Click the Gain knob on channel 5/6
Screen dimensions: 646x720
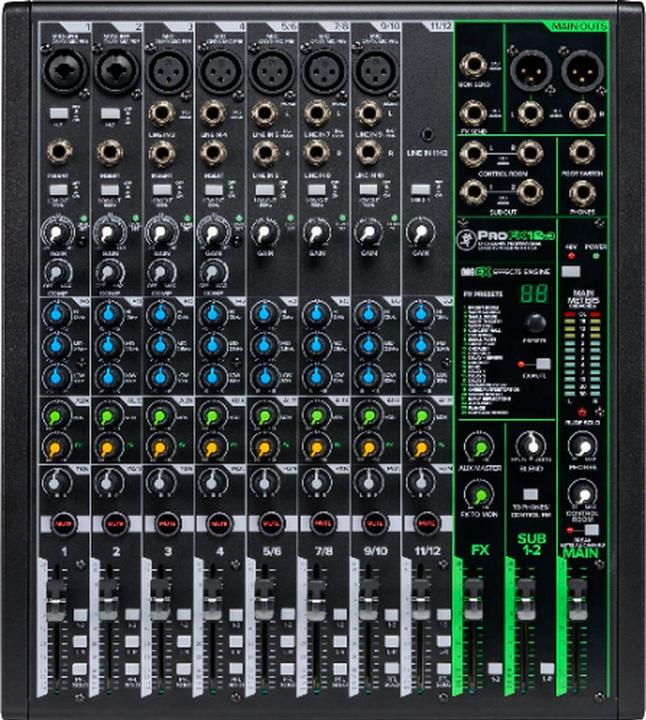(x=264, y=233)
